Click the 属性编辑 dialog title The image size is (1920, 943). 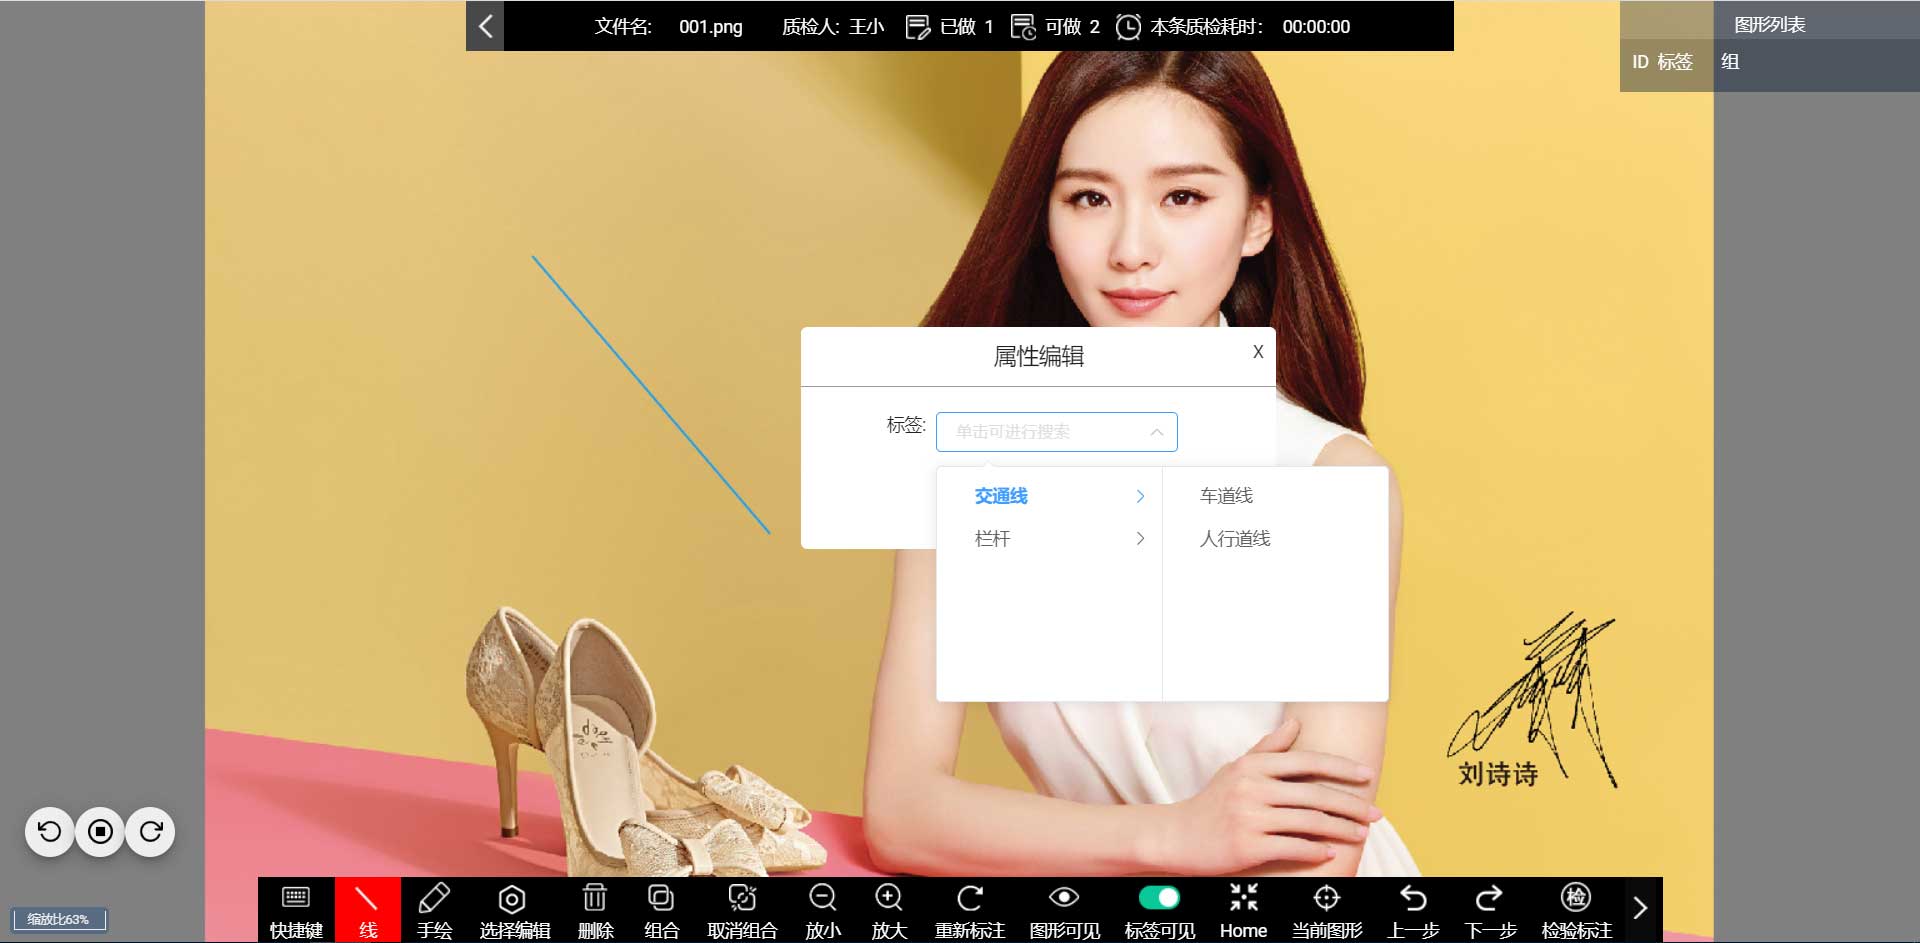pos(1038,356)
